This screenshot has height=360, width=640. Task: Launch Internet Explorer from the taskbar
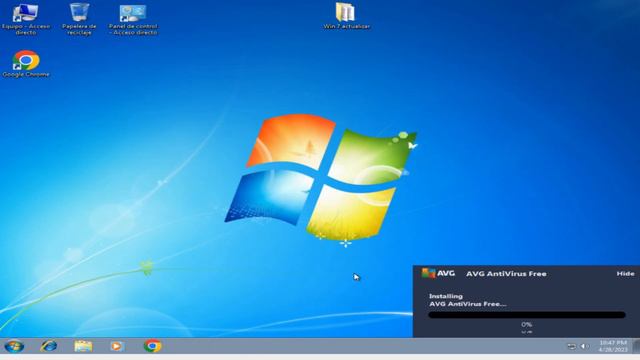tap(49, 346)
